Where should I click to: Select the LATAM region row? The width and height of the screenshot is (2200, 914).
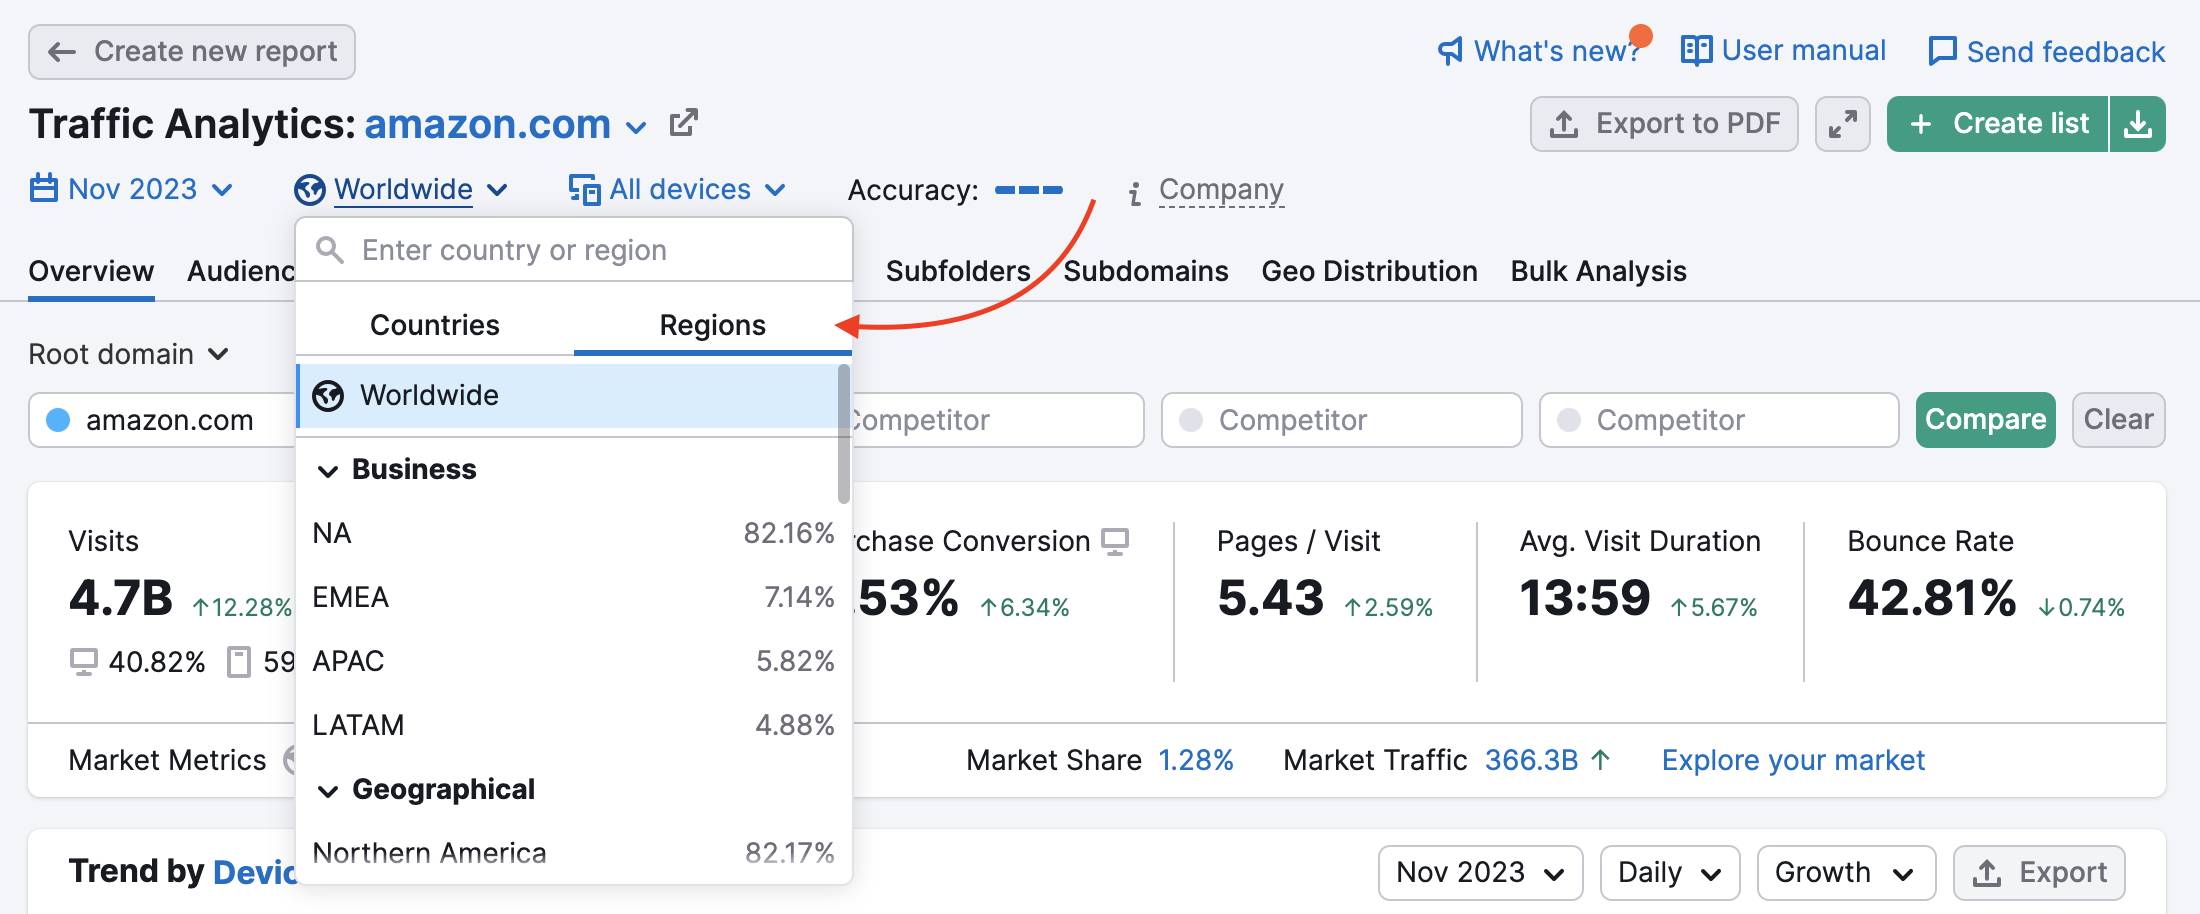(x=573, y=725)
